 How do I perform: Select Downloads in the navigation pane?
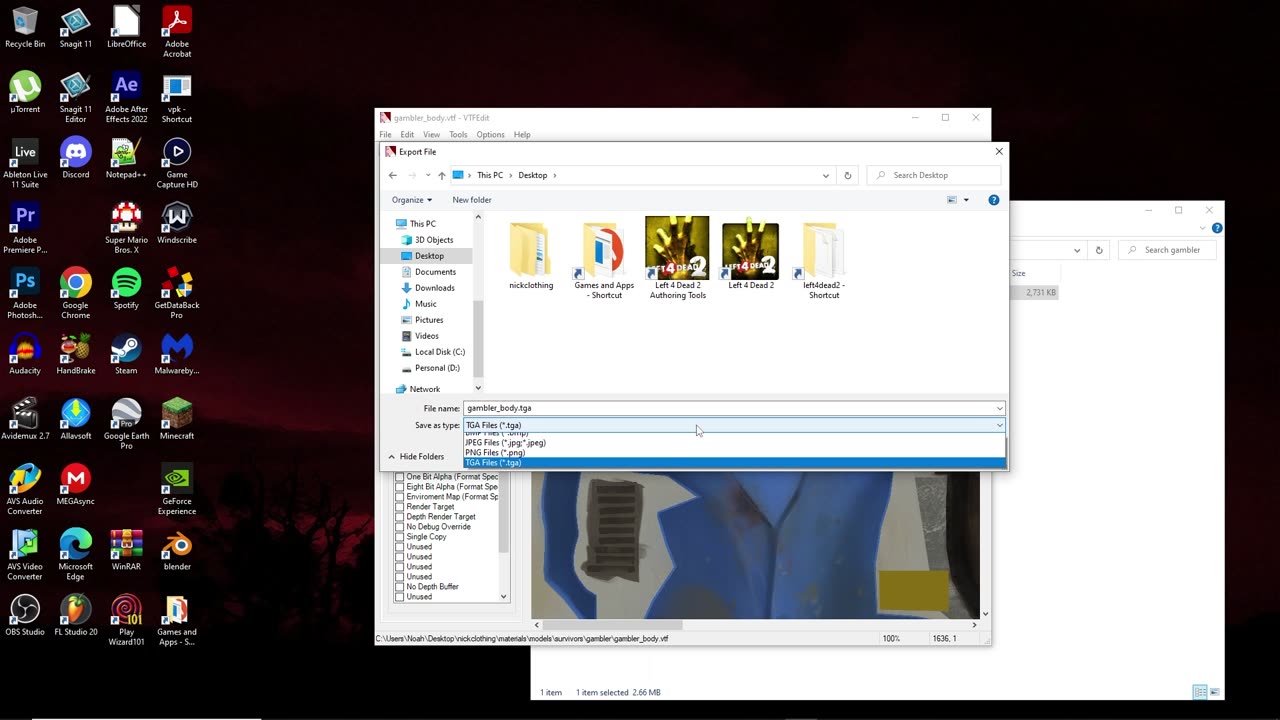(x=434, y=288)
